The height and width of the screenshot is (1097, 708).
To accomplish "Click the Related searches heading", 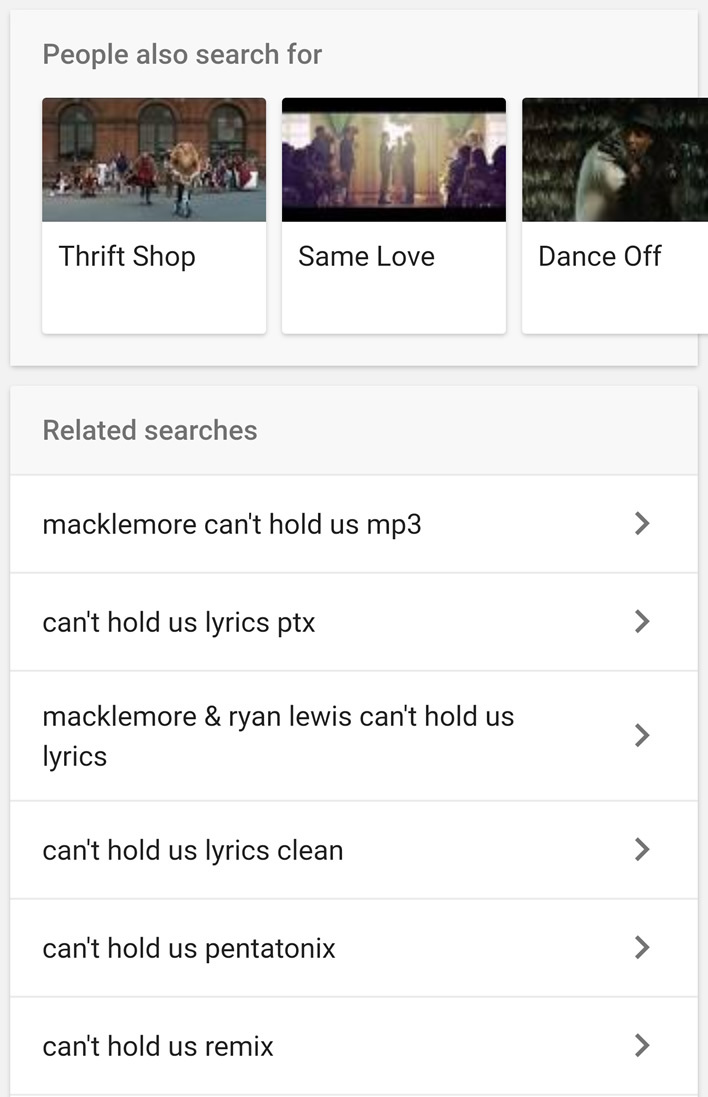I will 150,430.
